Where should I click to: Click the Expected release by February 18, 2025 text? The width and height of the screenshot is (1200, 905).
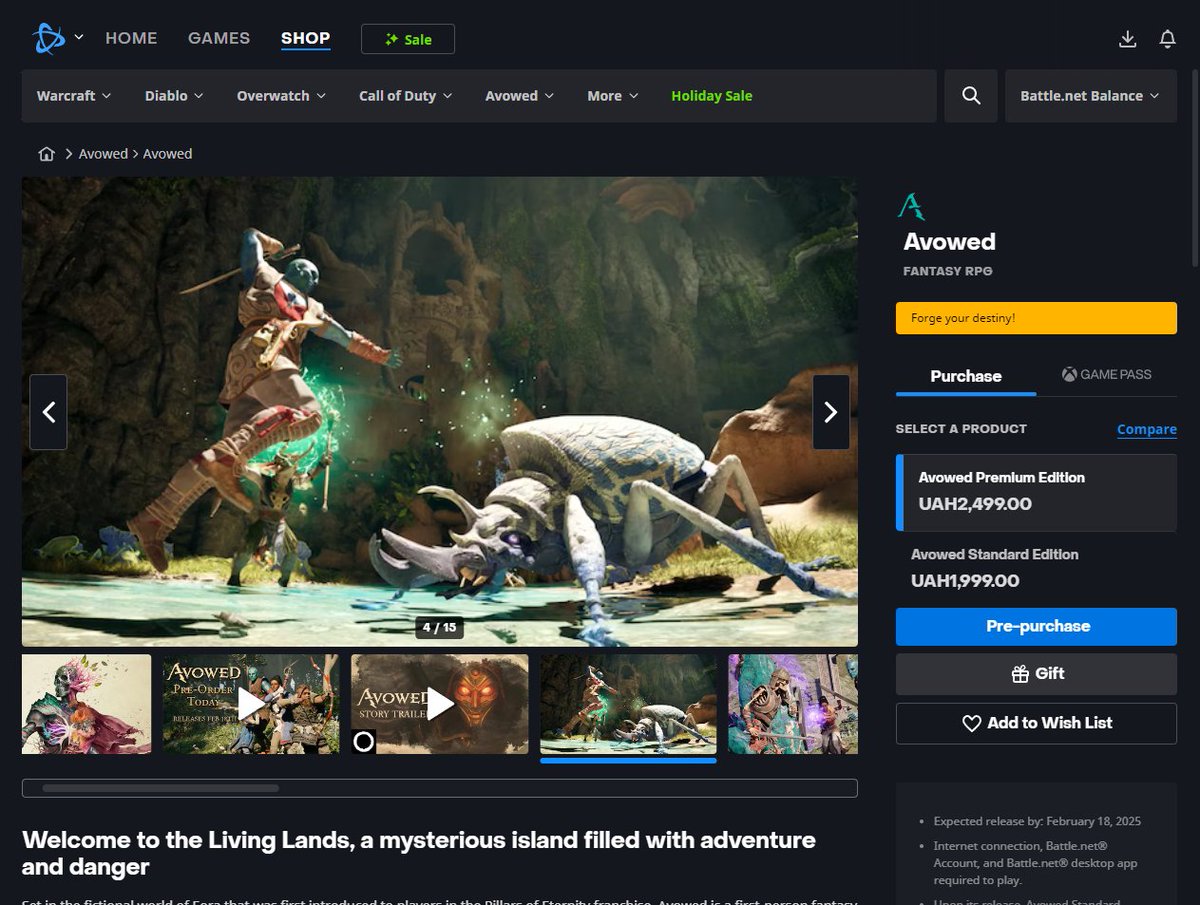pos(1037,821)
